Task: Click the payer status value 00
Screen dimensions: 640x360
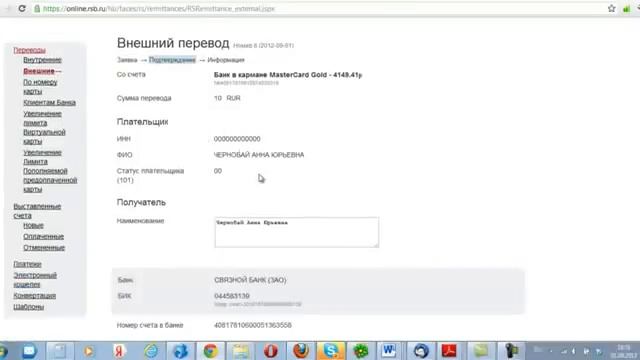Action: [218, 171]
